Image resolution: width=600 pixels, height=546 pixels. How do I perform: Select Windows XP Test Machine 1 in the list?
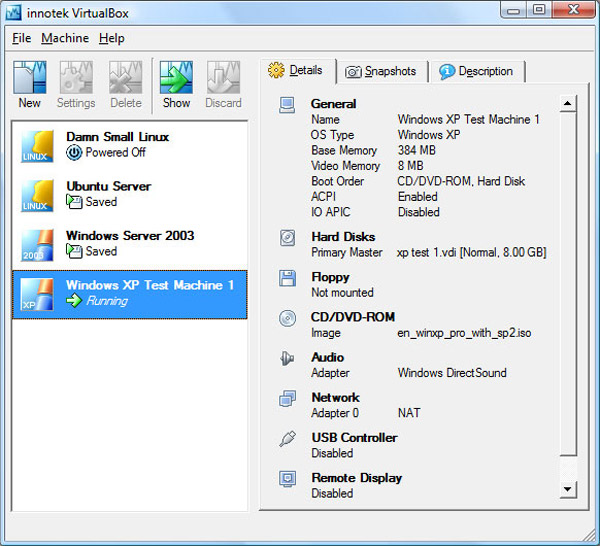(130, 295)
